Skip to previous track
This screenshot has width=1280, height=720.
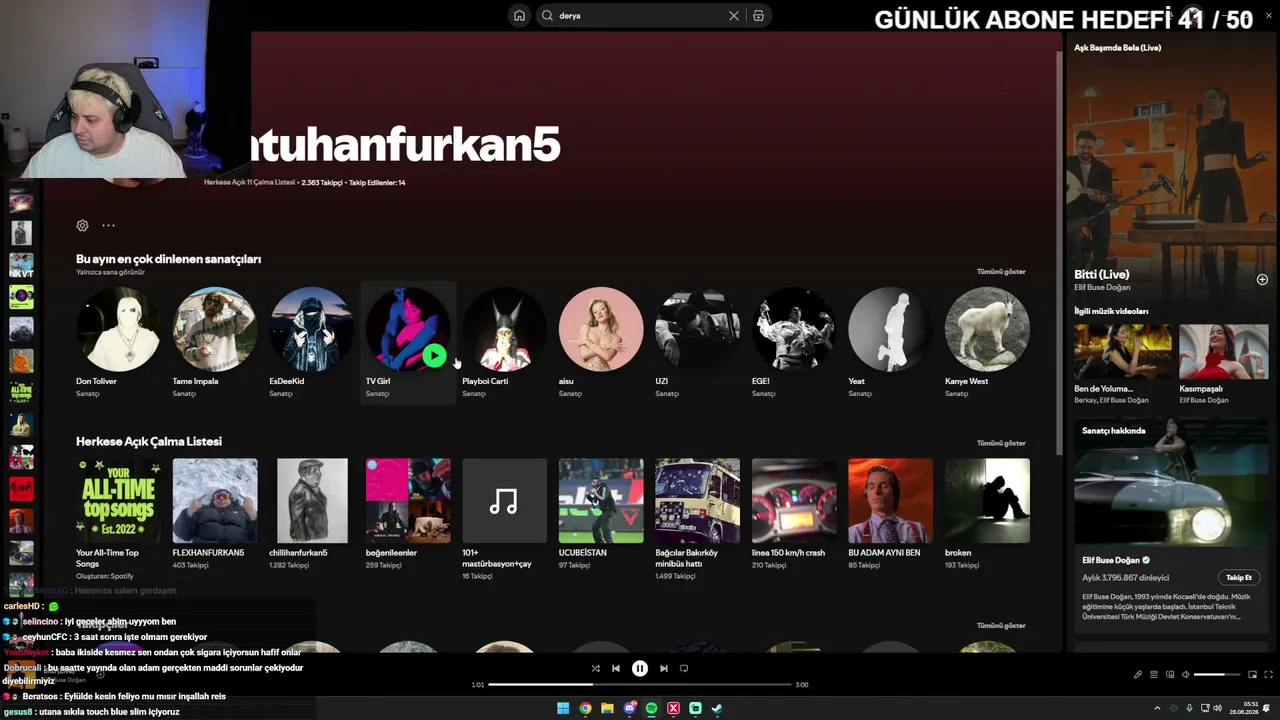[616, 669]
